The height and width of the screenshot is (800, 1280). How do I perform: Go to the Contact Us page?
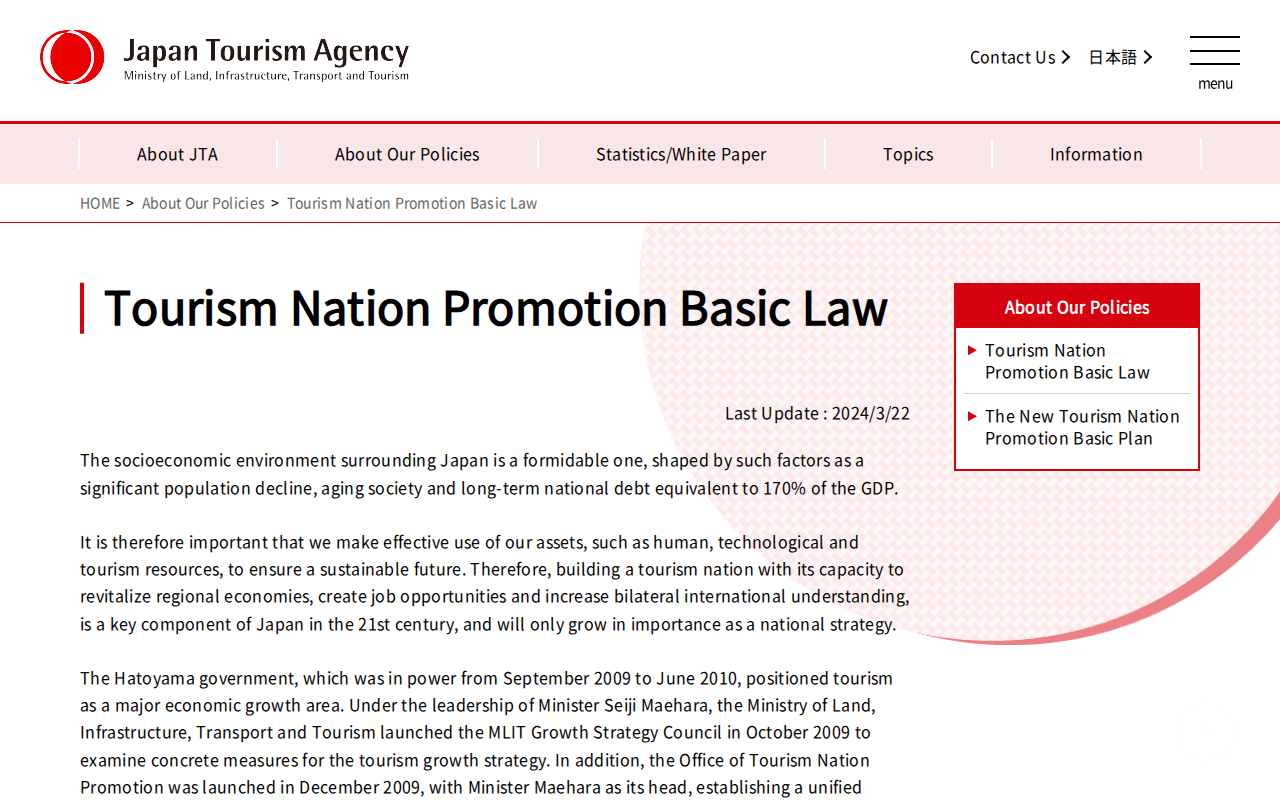click(x=1012, y=57)
